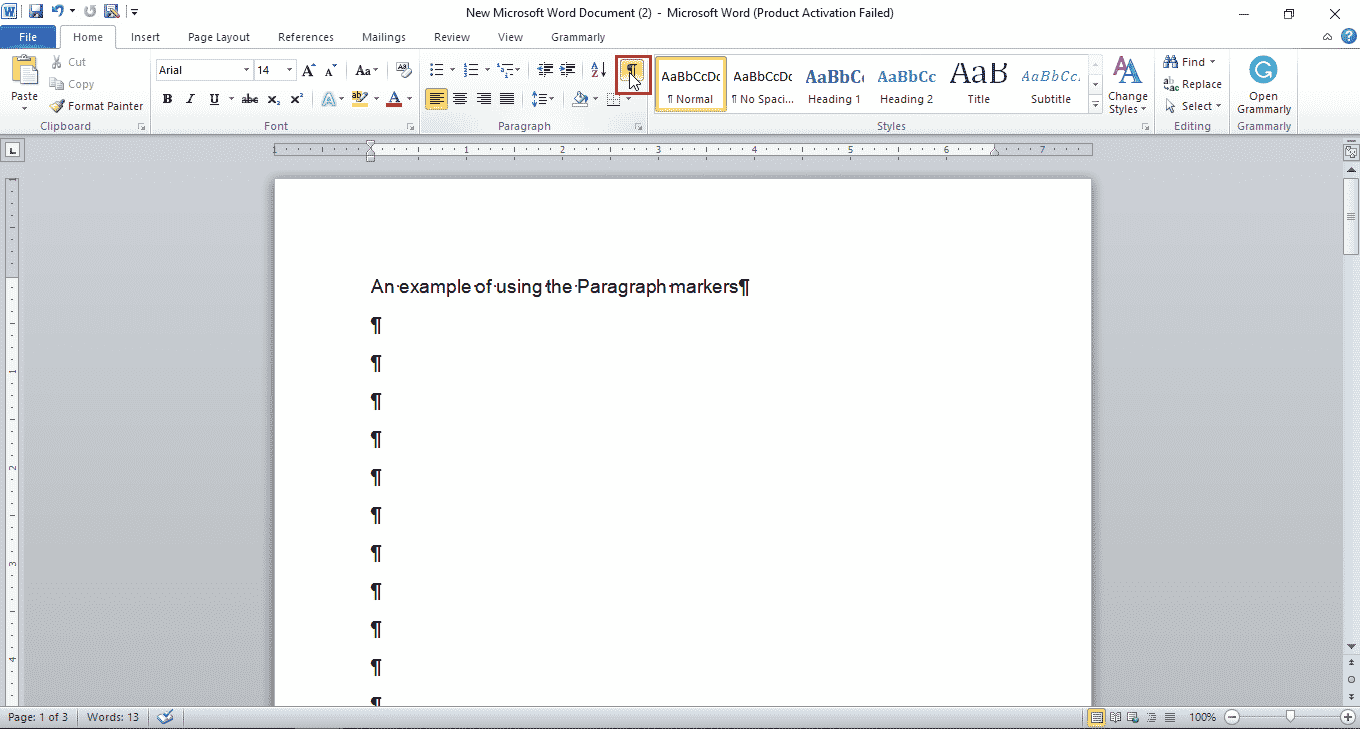Toggle the Show/Hide paragraph marks button
1360x729 pixels.
click(633, 71)
